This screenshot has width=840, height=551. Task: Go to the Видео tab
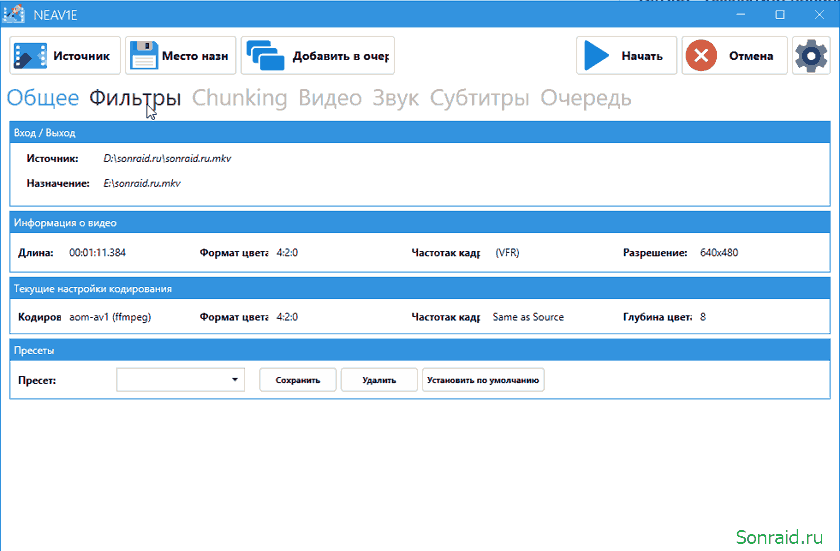point(330,98)
